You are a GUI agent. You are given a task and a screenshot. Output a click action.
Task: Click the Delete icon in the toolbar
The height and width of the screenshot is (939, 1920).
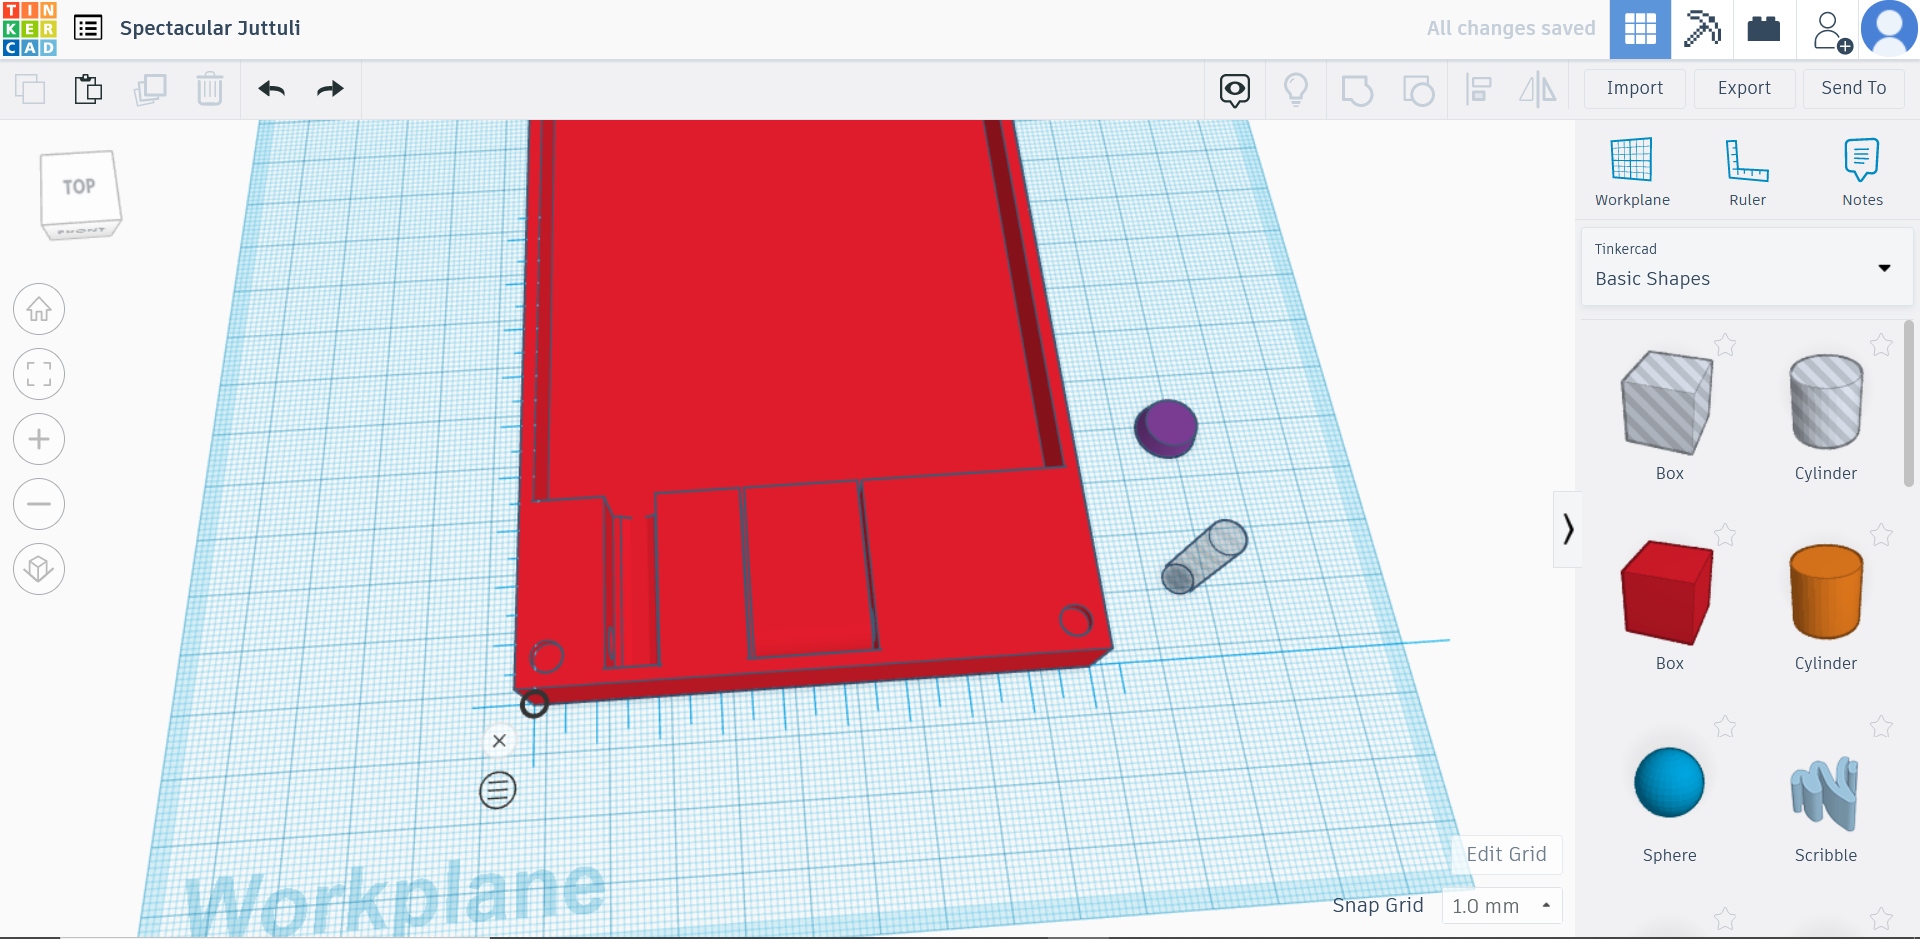(x=210, y=89)
